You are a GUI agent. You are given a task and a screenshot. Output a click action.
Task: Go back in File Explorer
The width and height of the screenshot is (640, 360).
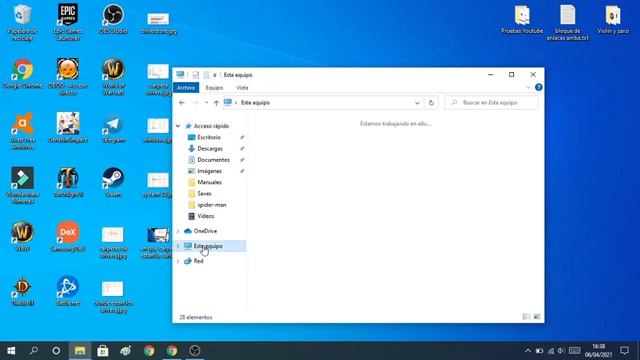coord(182,103)
